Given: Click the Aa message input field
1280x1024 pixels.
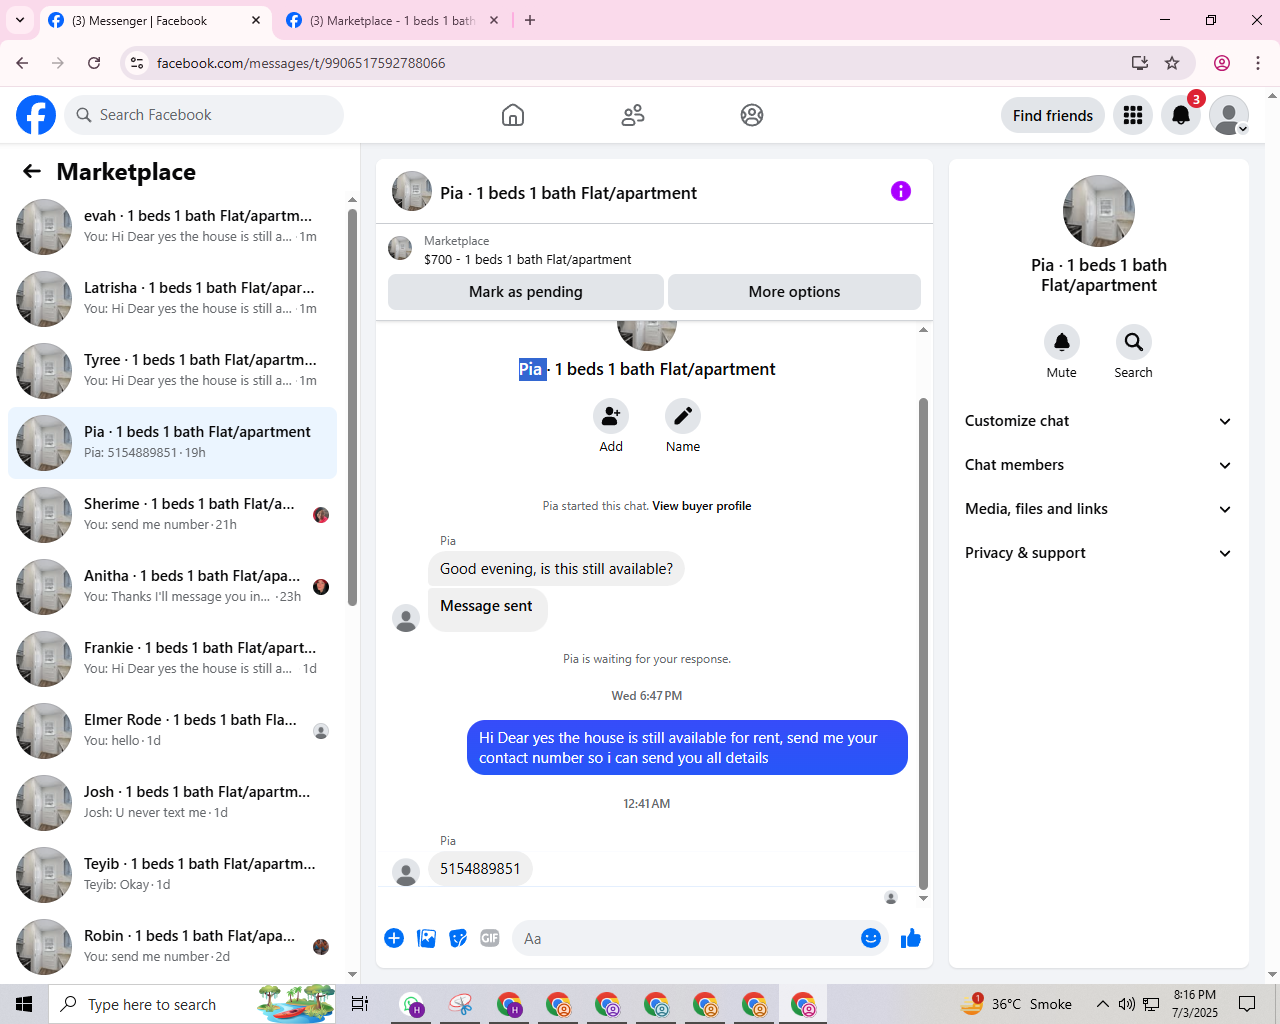Looking at the screenshot, I should click(x=685, y=938).
